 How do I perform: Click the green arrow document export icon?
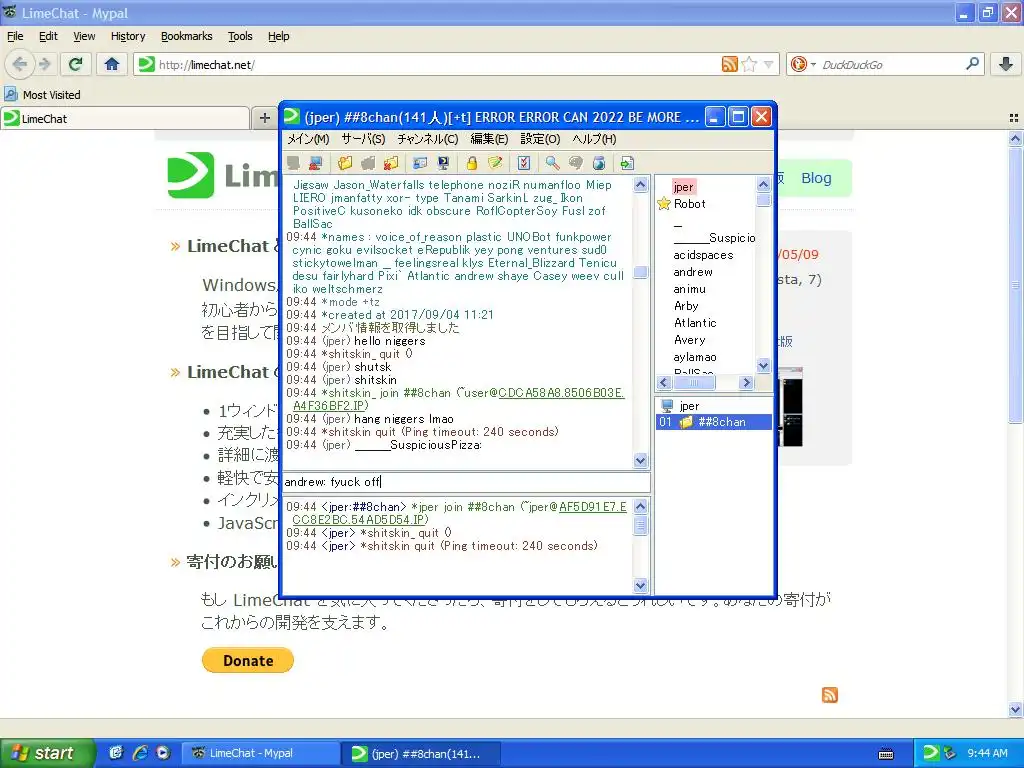coord(627,163)
